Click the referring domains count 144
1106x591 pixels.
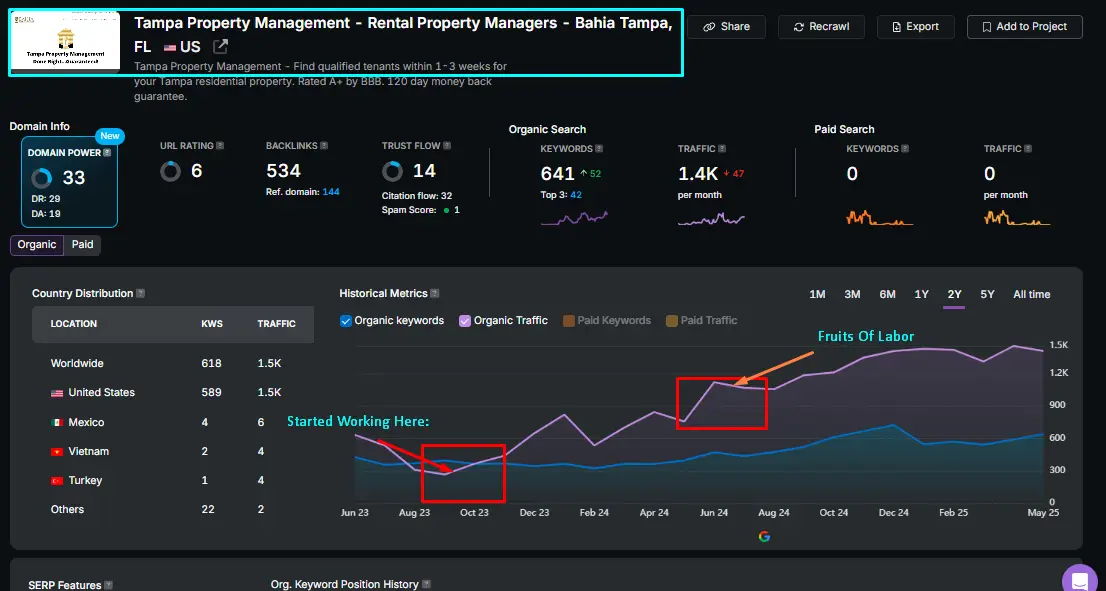pyautogui.click(x=331, y=192)
